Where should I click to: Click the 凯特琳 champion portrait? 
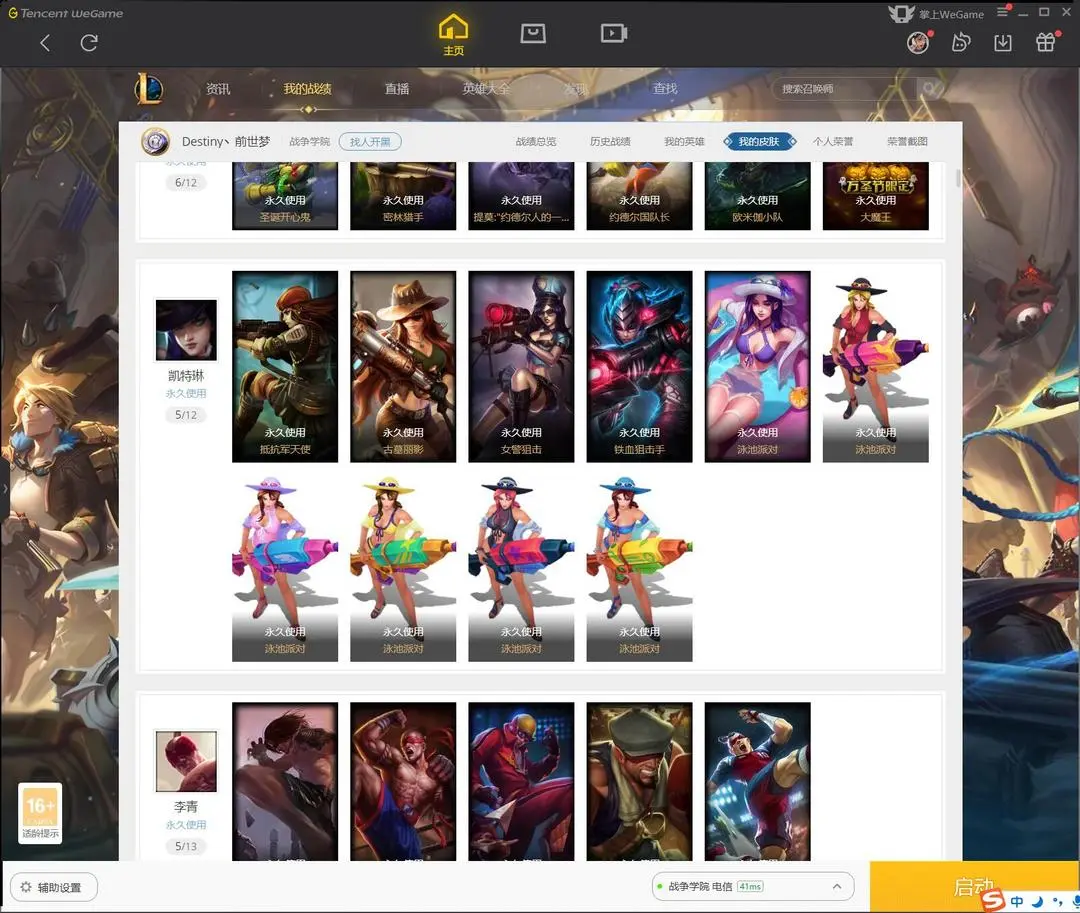tap(186, 330)
